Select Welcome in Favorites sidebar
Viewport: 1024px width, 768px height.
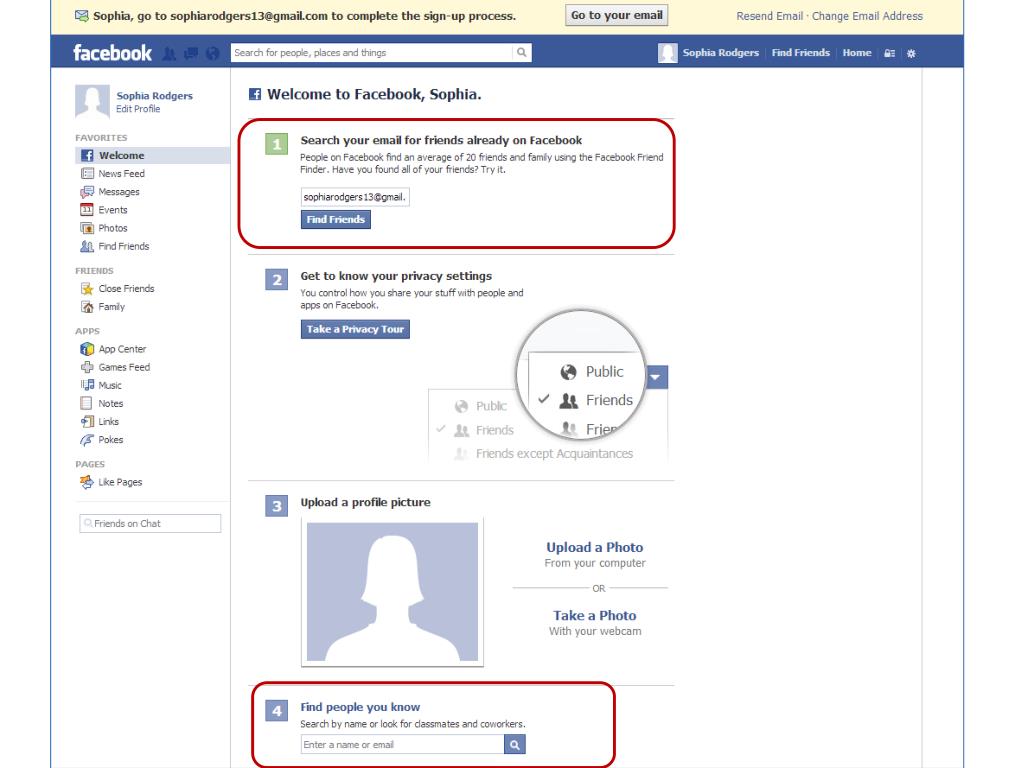pos(152,155)
